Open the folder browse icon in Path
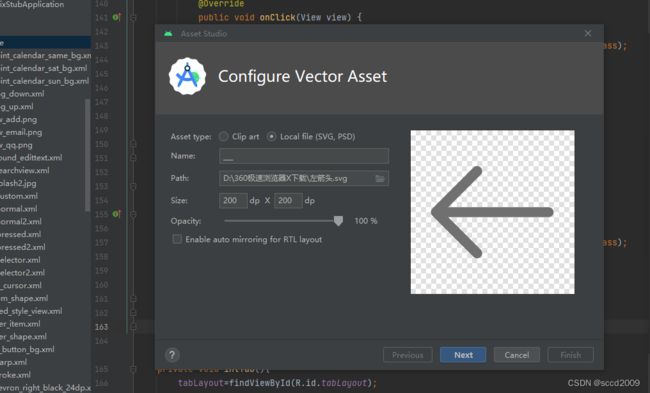This screenshot has height=393, width=650. [x=380, y=179]
